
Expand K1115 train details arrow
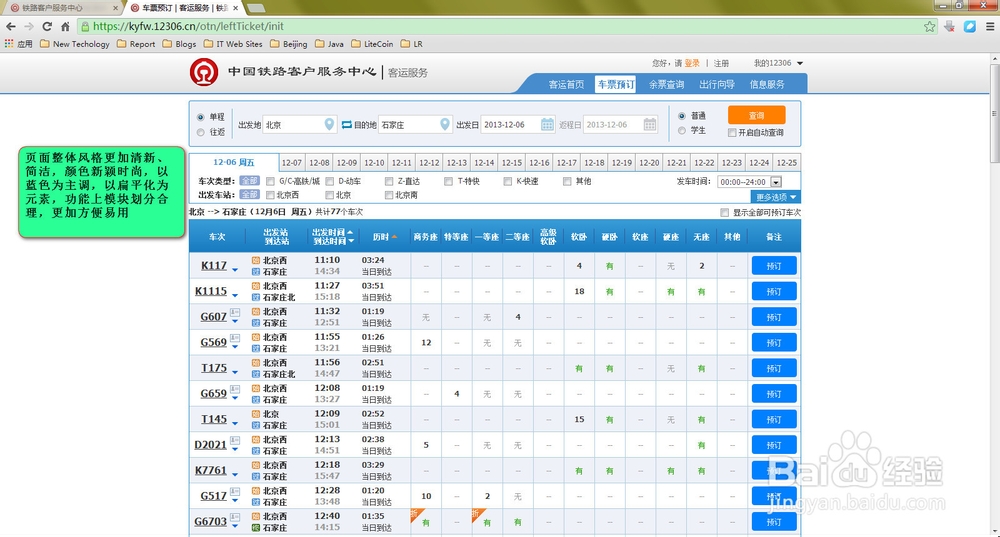235,296
